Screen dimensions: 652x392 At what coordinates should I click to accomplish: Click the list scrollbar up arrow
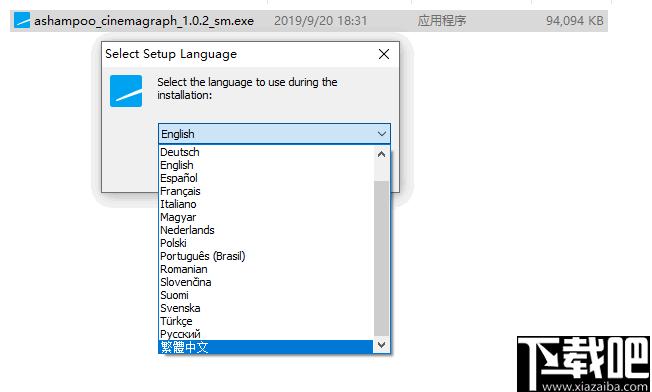point(381,154)
